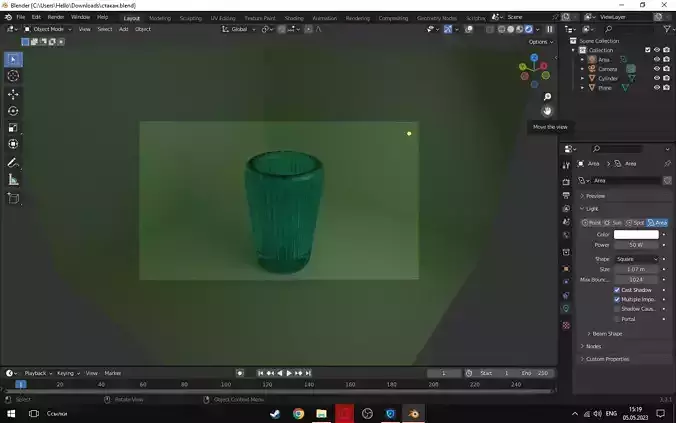Enable the Portal checkbox
Viewport: 676px width, 423px height.
pos(617,319)
